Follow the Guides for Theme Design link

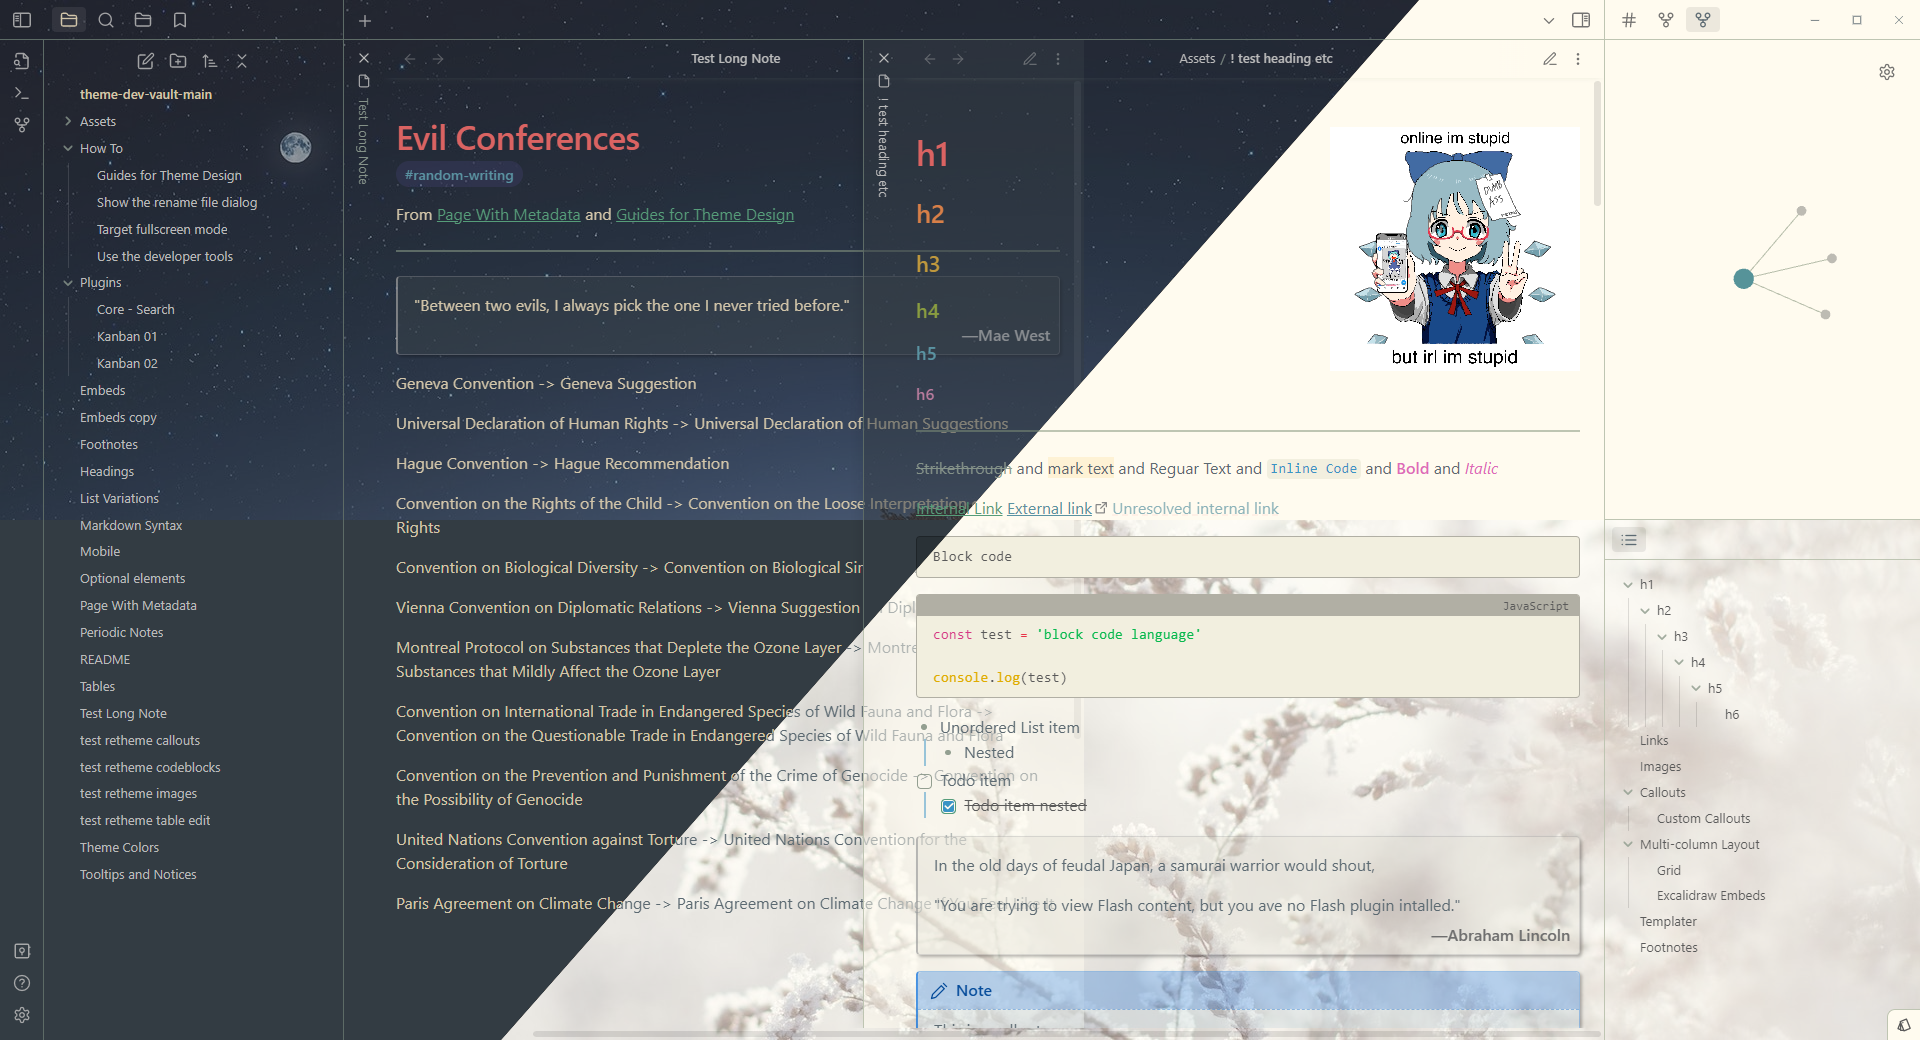705,215
